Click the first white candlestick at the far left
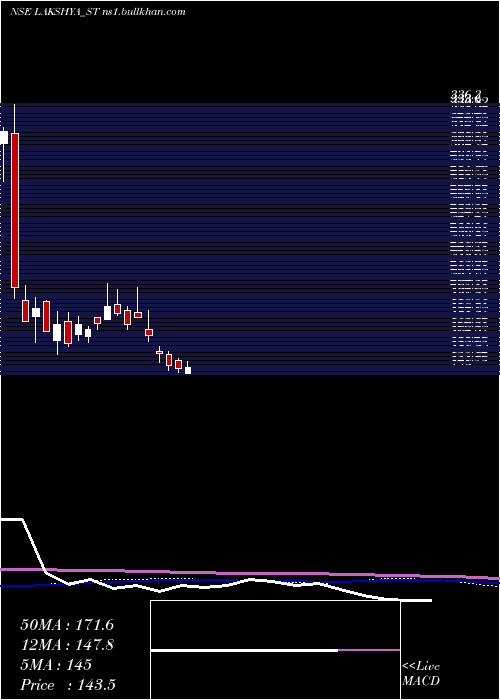Screen dimensions: 500x700 tap(4, 138)
